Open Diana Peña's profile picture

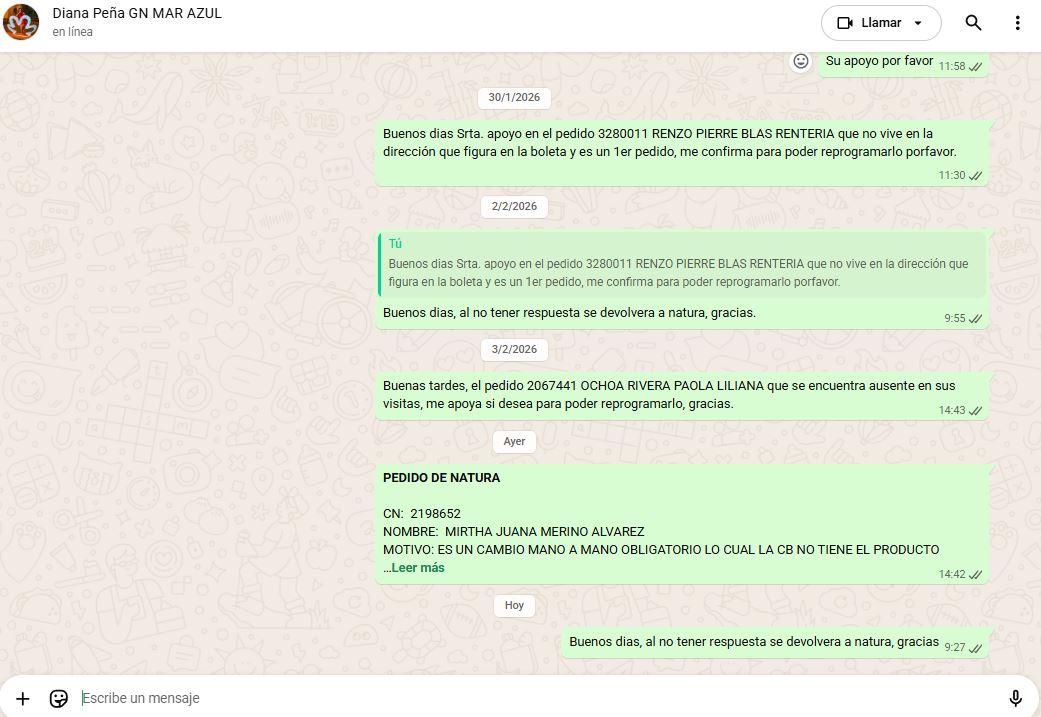pyautogui.click(x=21, y=22)
